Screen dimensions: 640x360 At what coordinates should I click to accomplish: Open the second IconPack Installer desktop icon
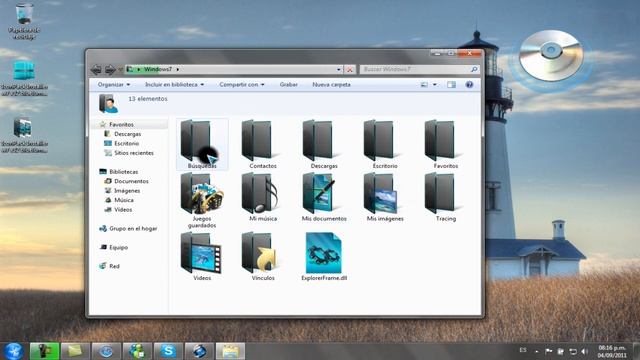click(x=24, y=136)
